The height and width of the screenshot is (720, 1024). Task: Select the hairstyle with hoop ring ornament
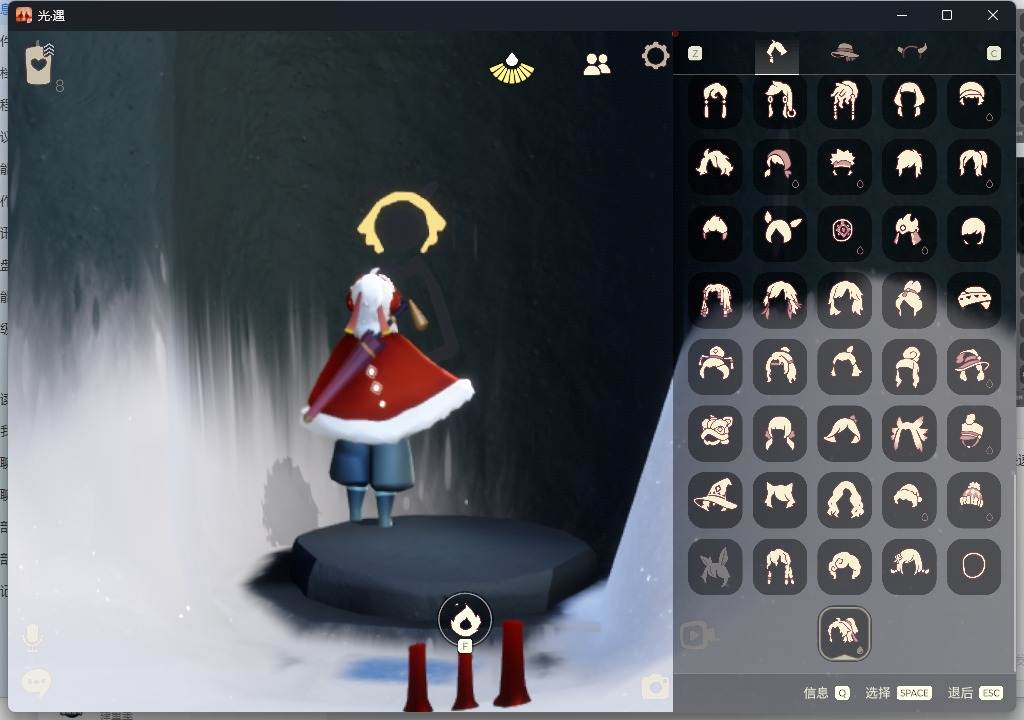[x=780, y=101]
